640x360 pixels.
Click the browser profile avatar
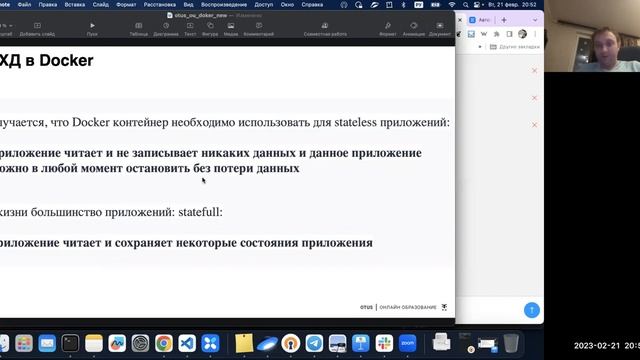click(522, 34)
